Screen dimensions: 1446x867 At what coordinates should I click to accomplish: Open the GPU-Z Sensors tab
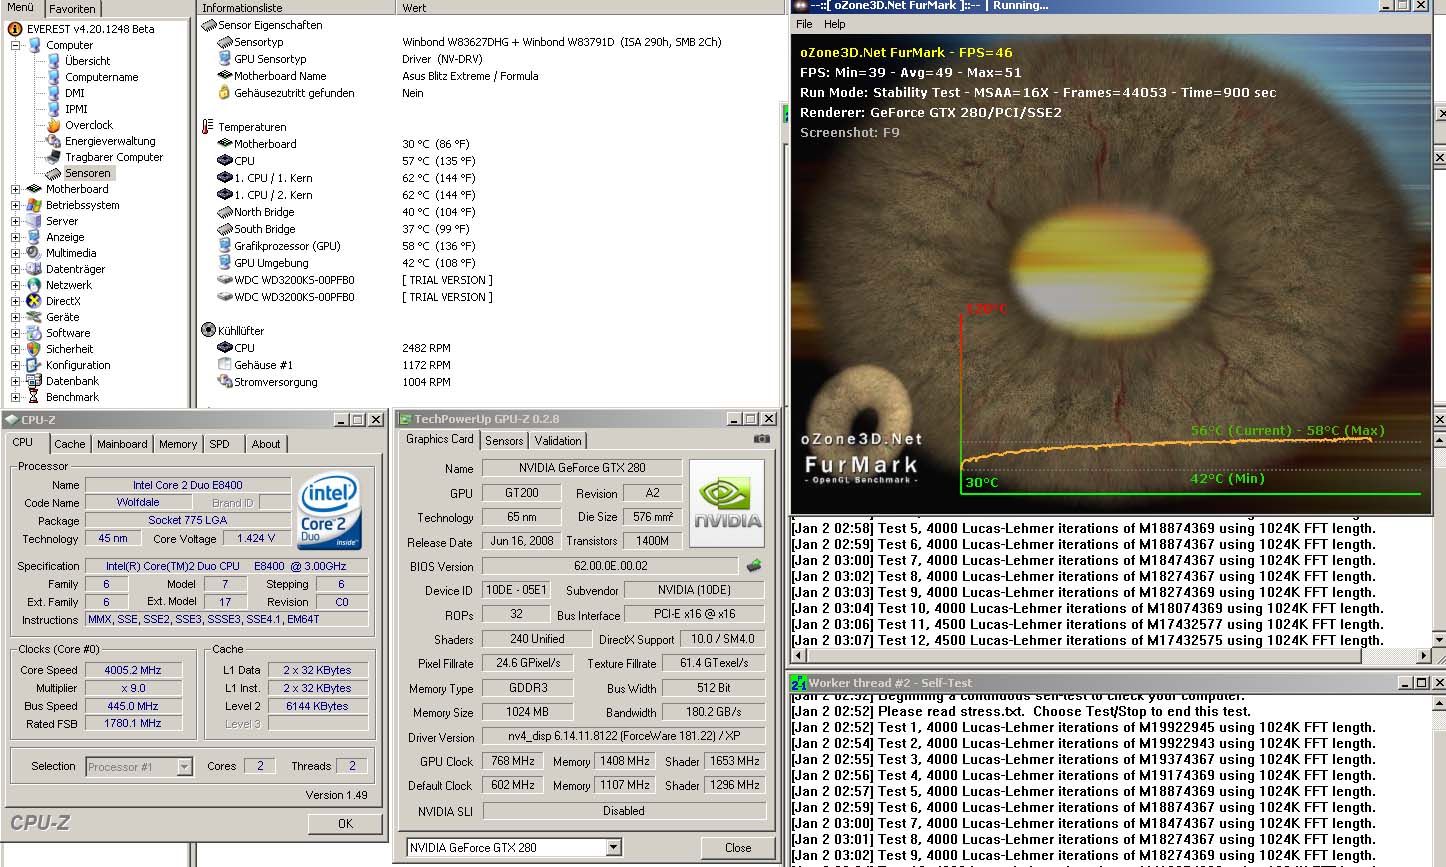click(x=504, y=441)
